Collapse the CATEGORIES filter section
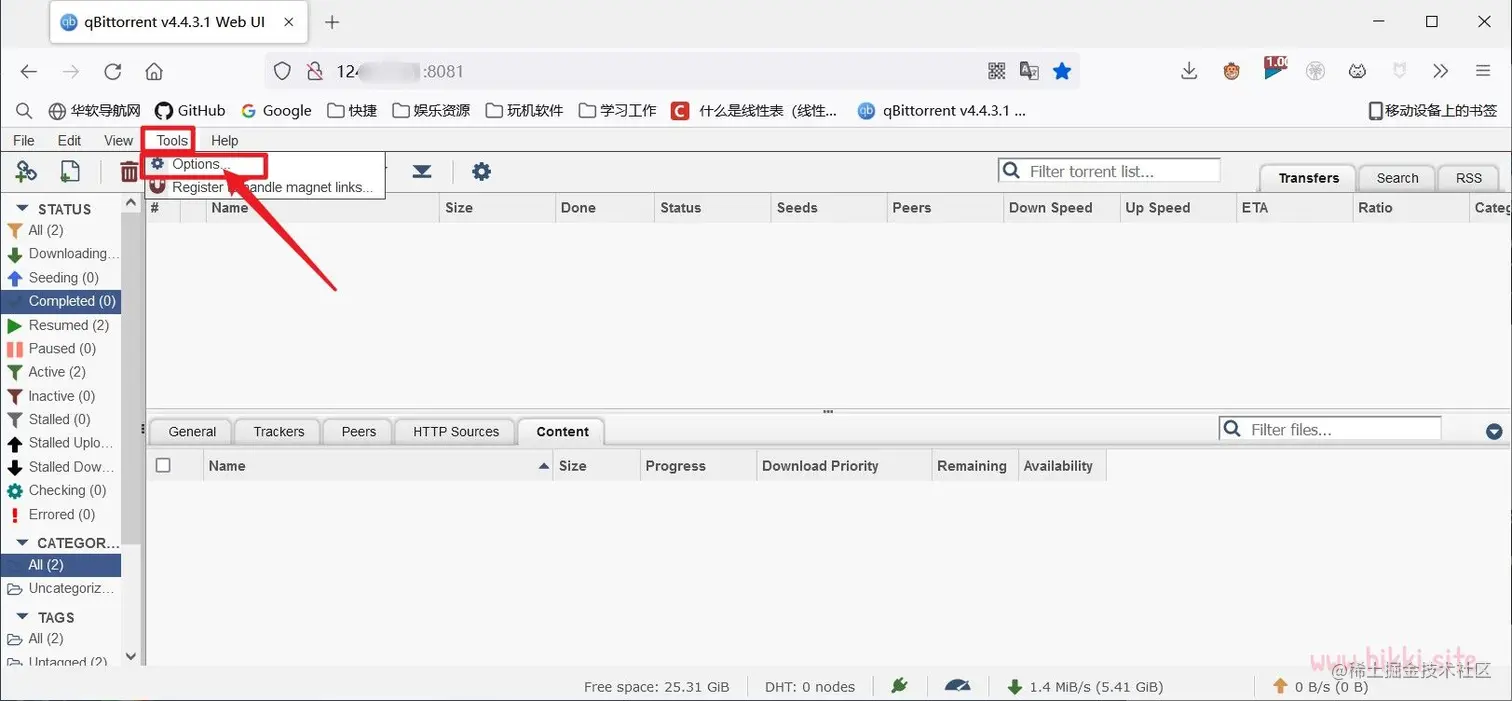Image resolution: width=1512 pixels, height=701 pixels. 22,543
